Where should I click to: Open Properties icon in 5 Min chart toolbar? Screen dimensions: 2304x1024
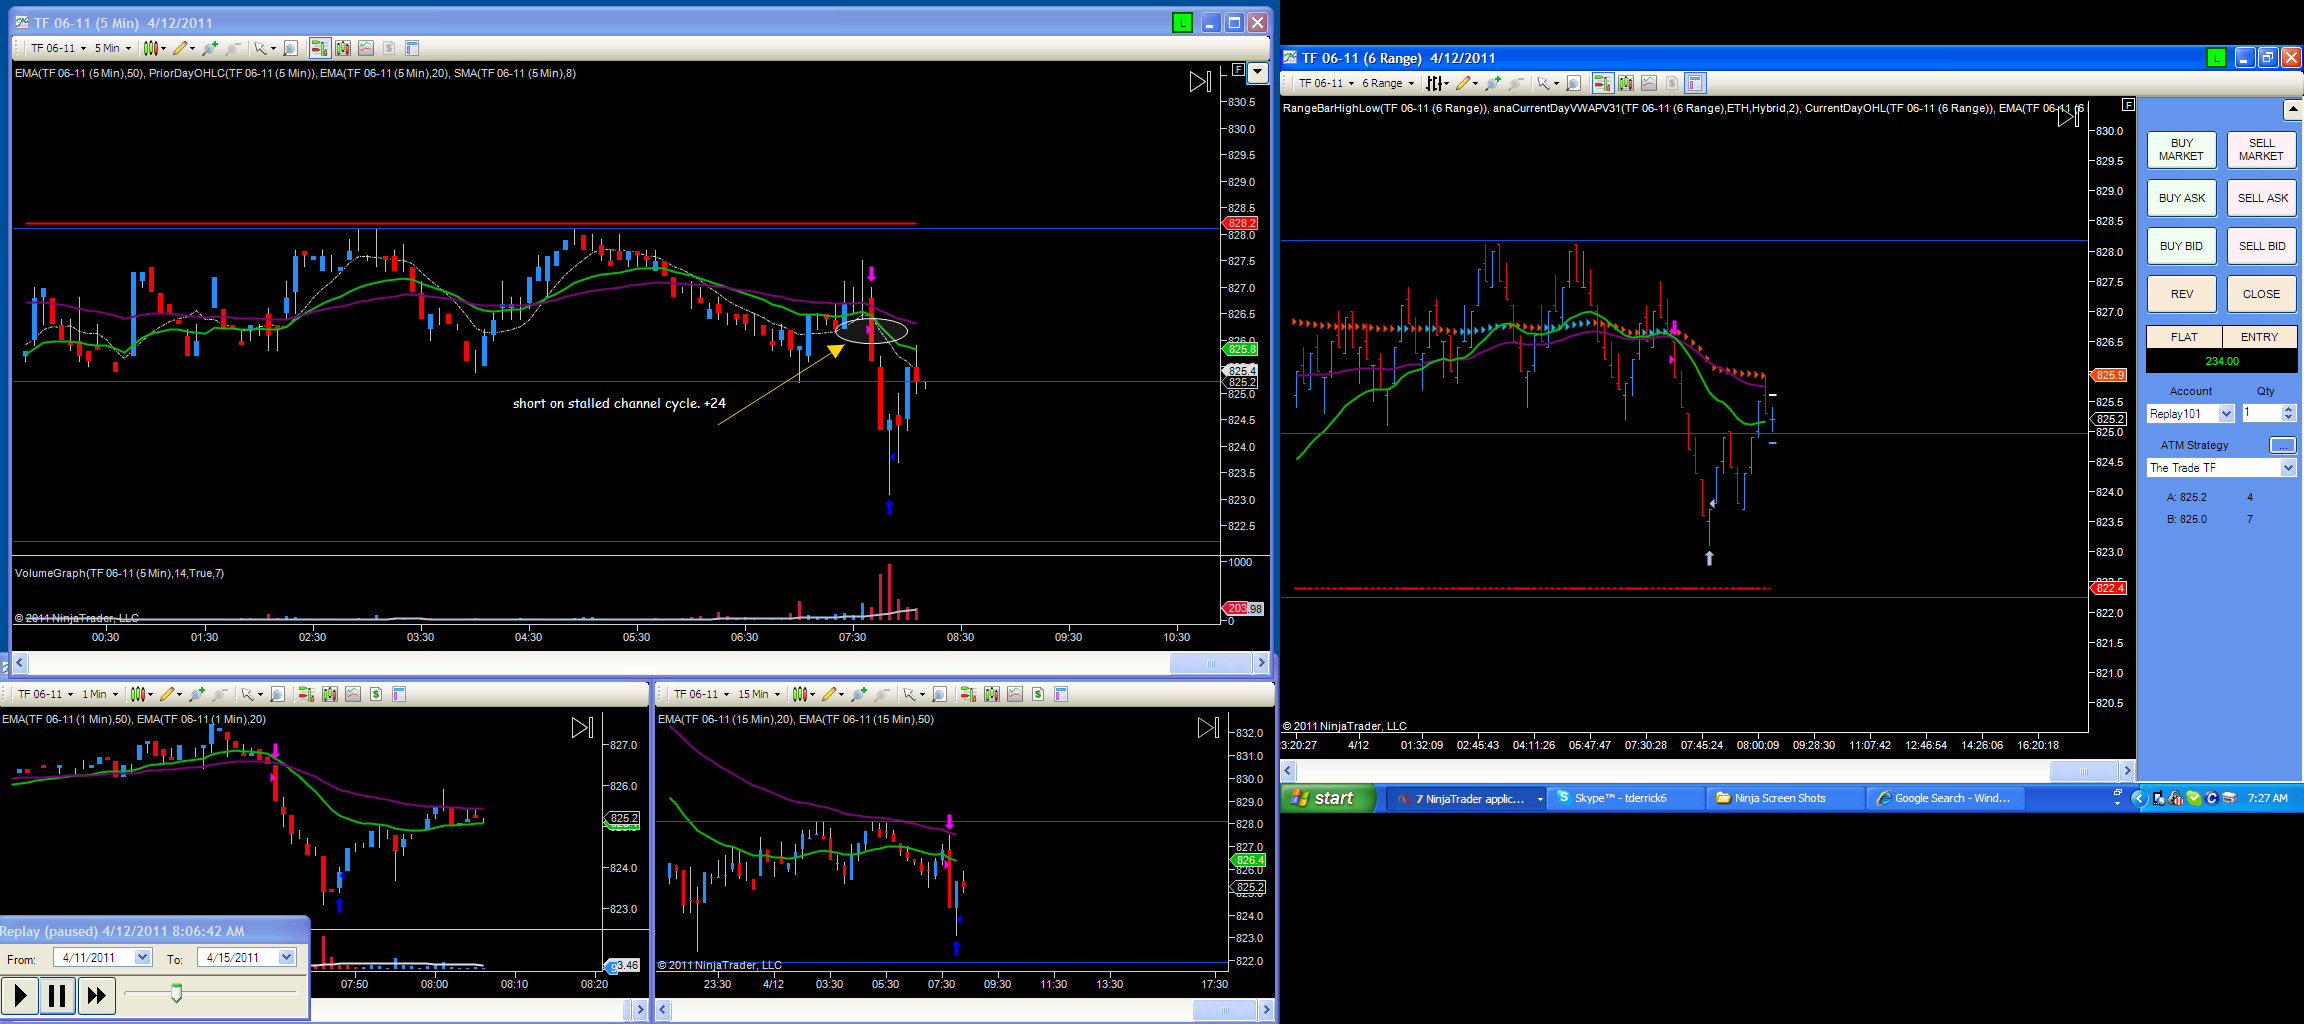[412, 48]
